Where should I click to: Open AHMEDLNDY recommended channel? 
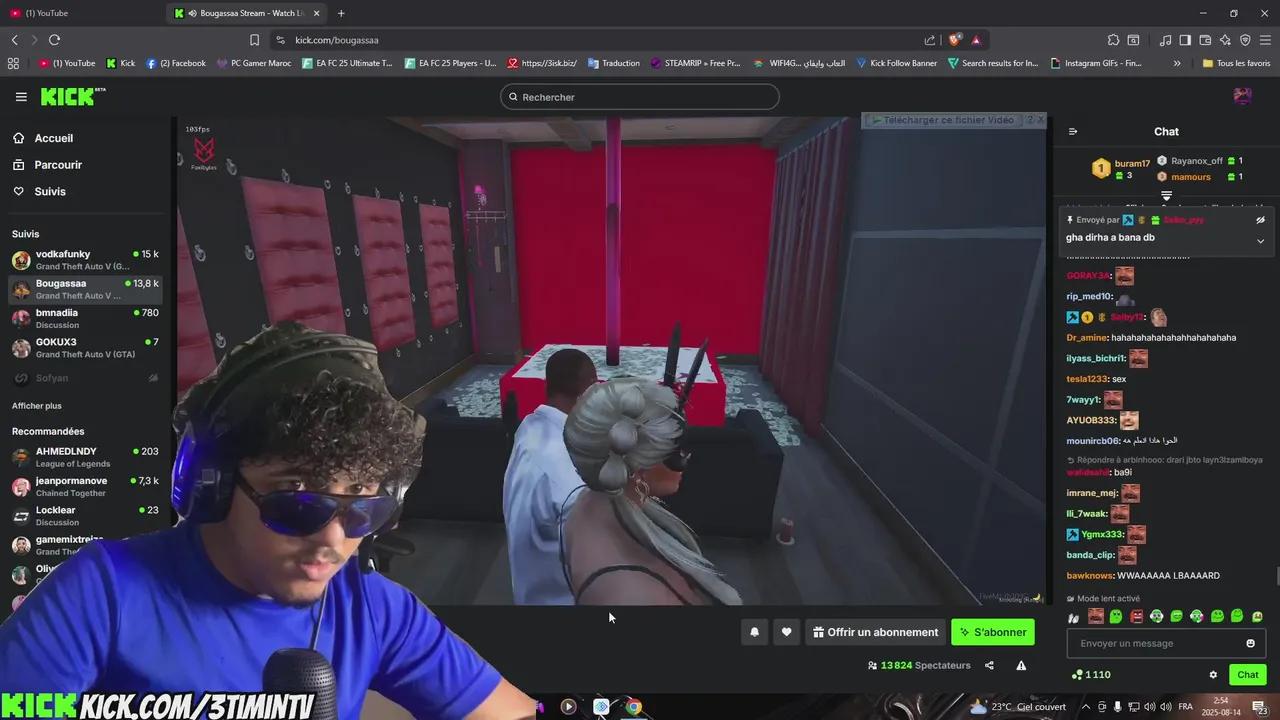click(85, 457)
